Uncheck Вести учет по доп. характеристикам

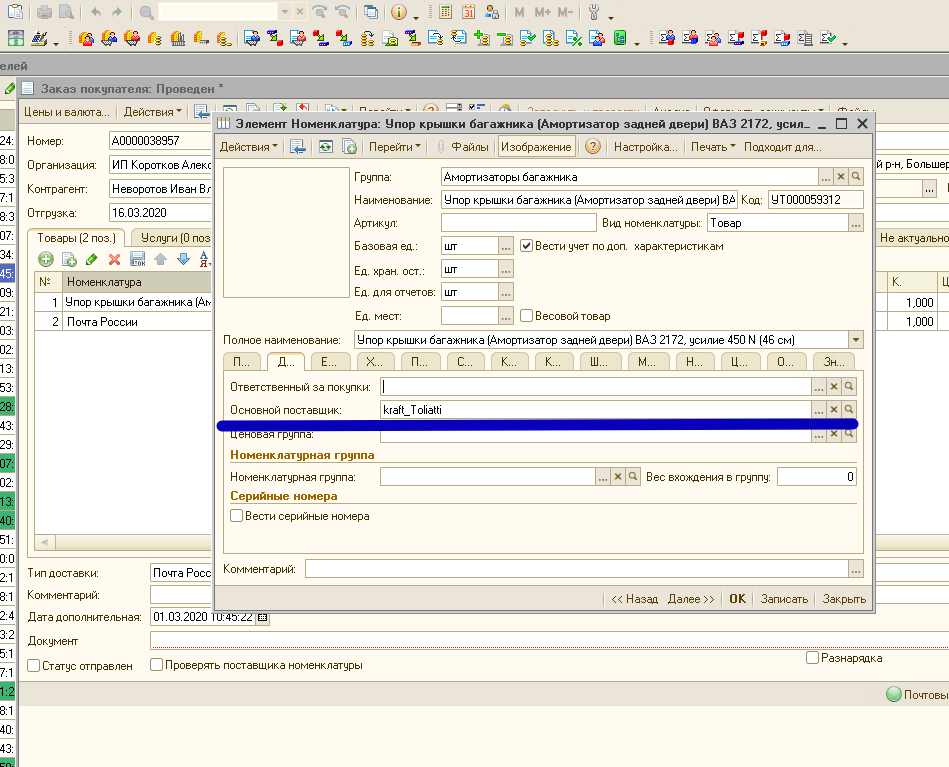click(x=527, y=246)
